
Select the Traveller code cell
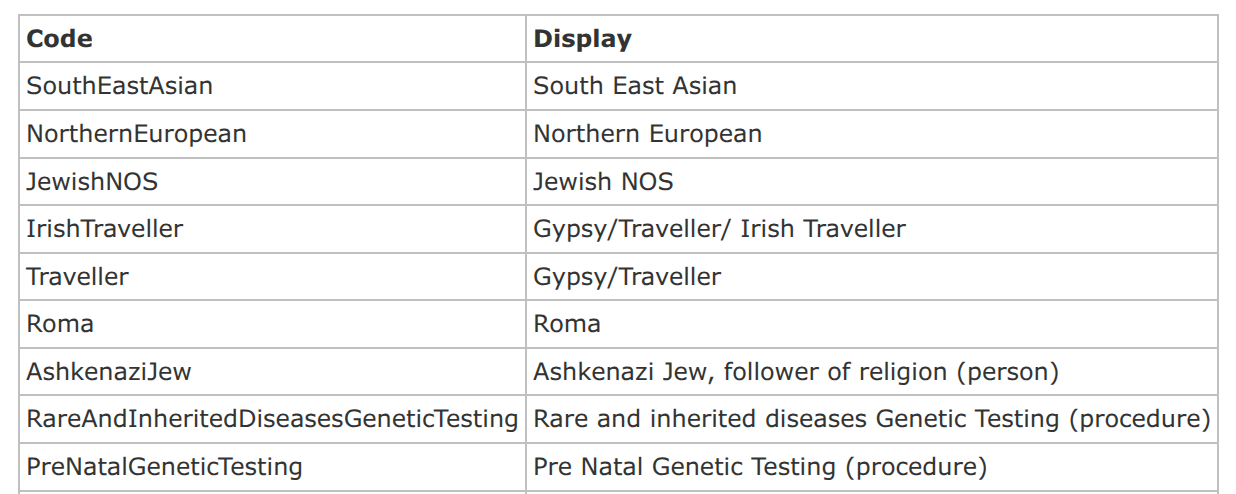(x=78, y=277)
